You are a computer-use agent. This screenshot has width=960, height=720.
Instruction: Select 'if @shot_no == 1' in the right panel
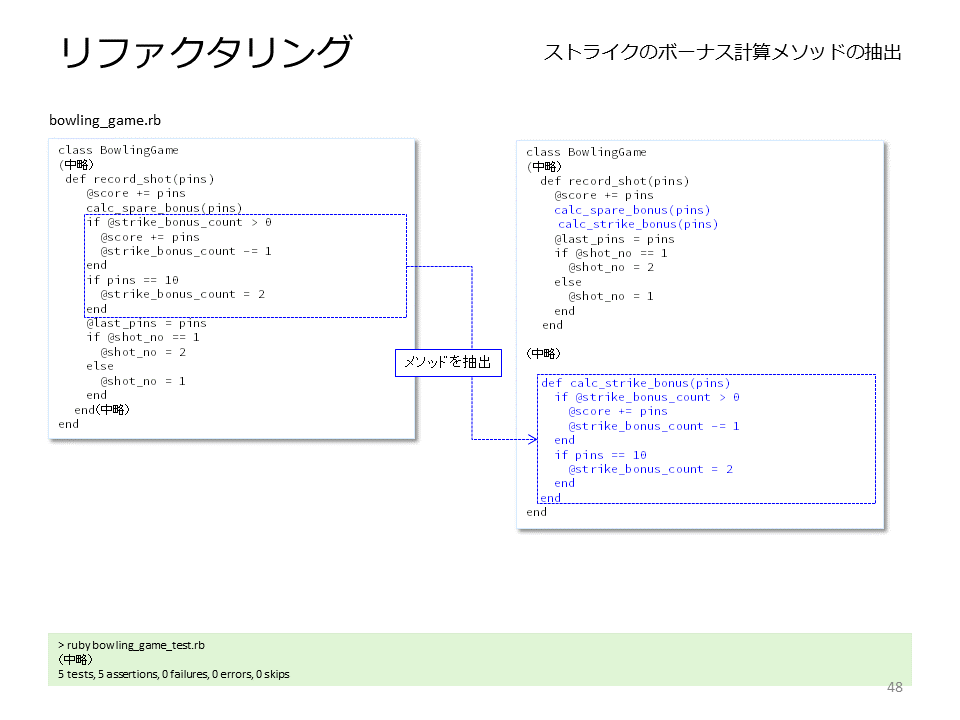611,253
